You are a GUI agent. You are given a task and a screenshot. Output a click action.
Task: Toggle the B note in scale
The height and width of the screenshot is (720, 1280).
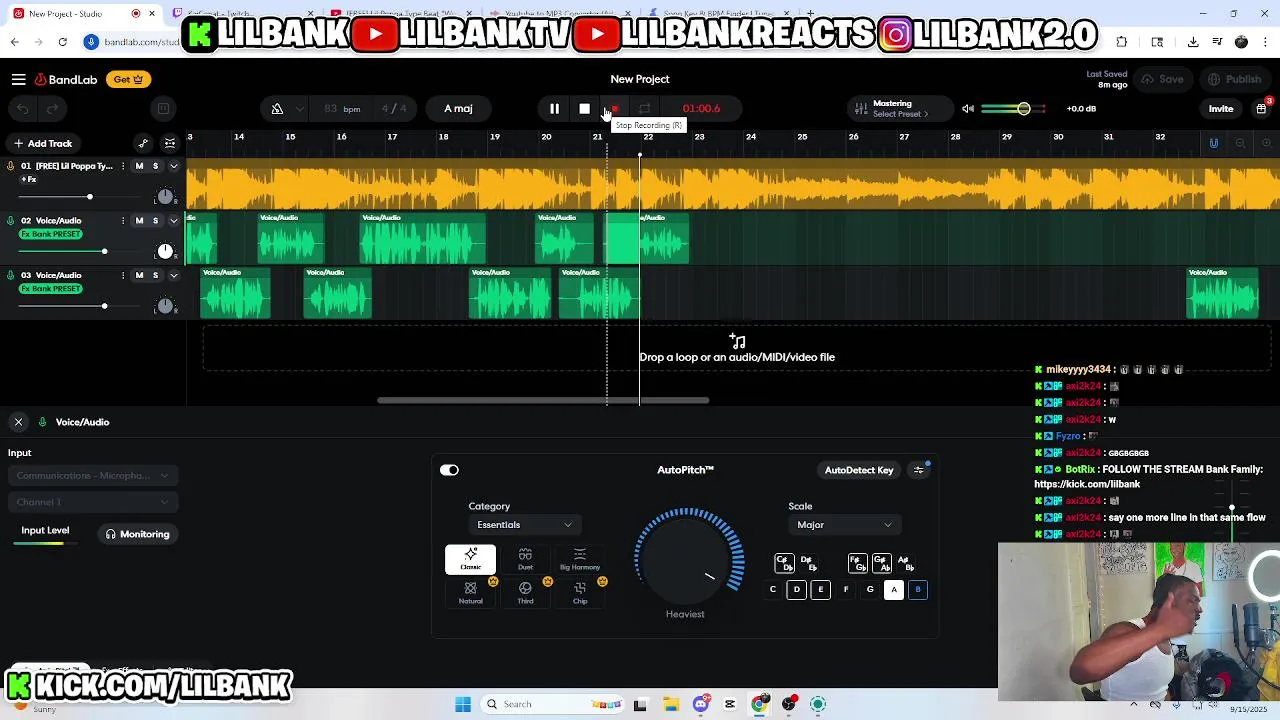point(918,590)
